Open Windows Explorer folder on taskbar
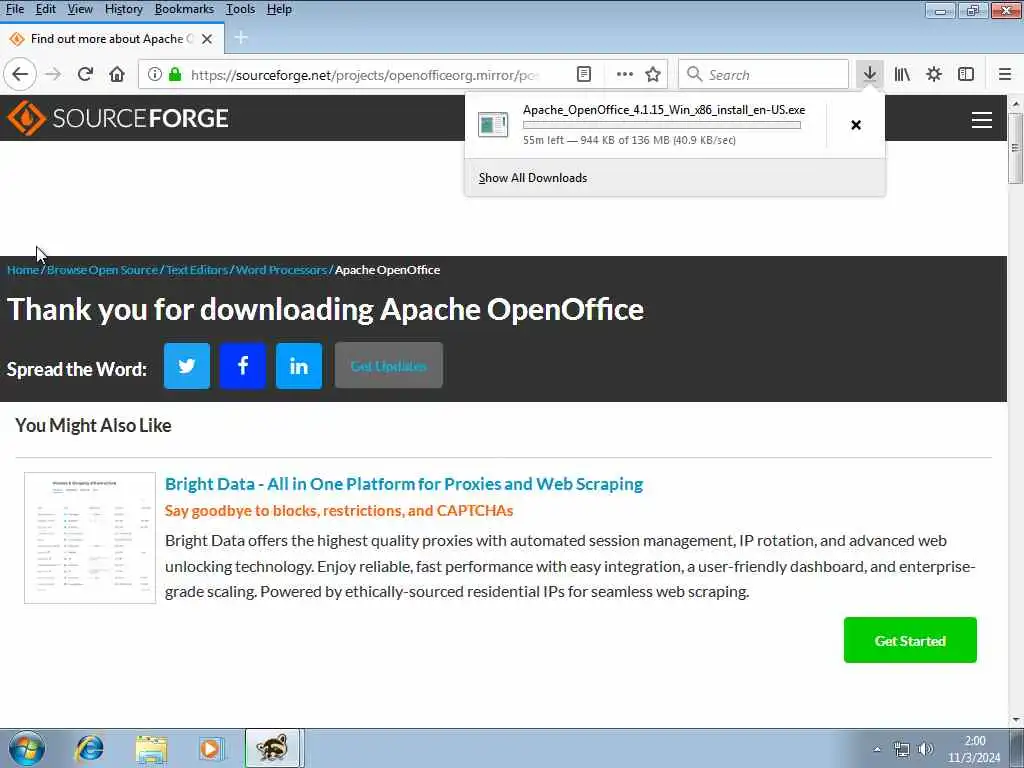The image size is (1024, 768). [x=151, y=748]
